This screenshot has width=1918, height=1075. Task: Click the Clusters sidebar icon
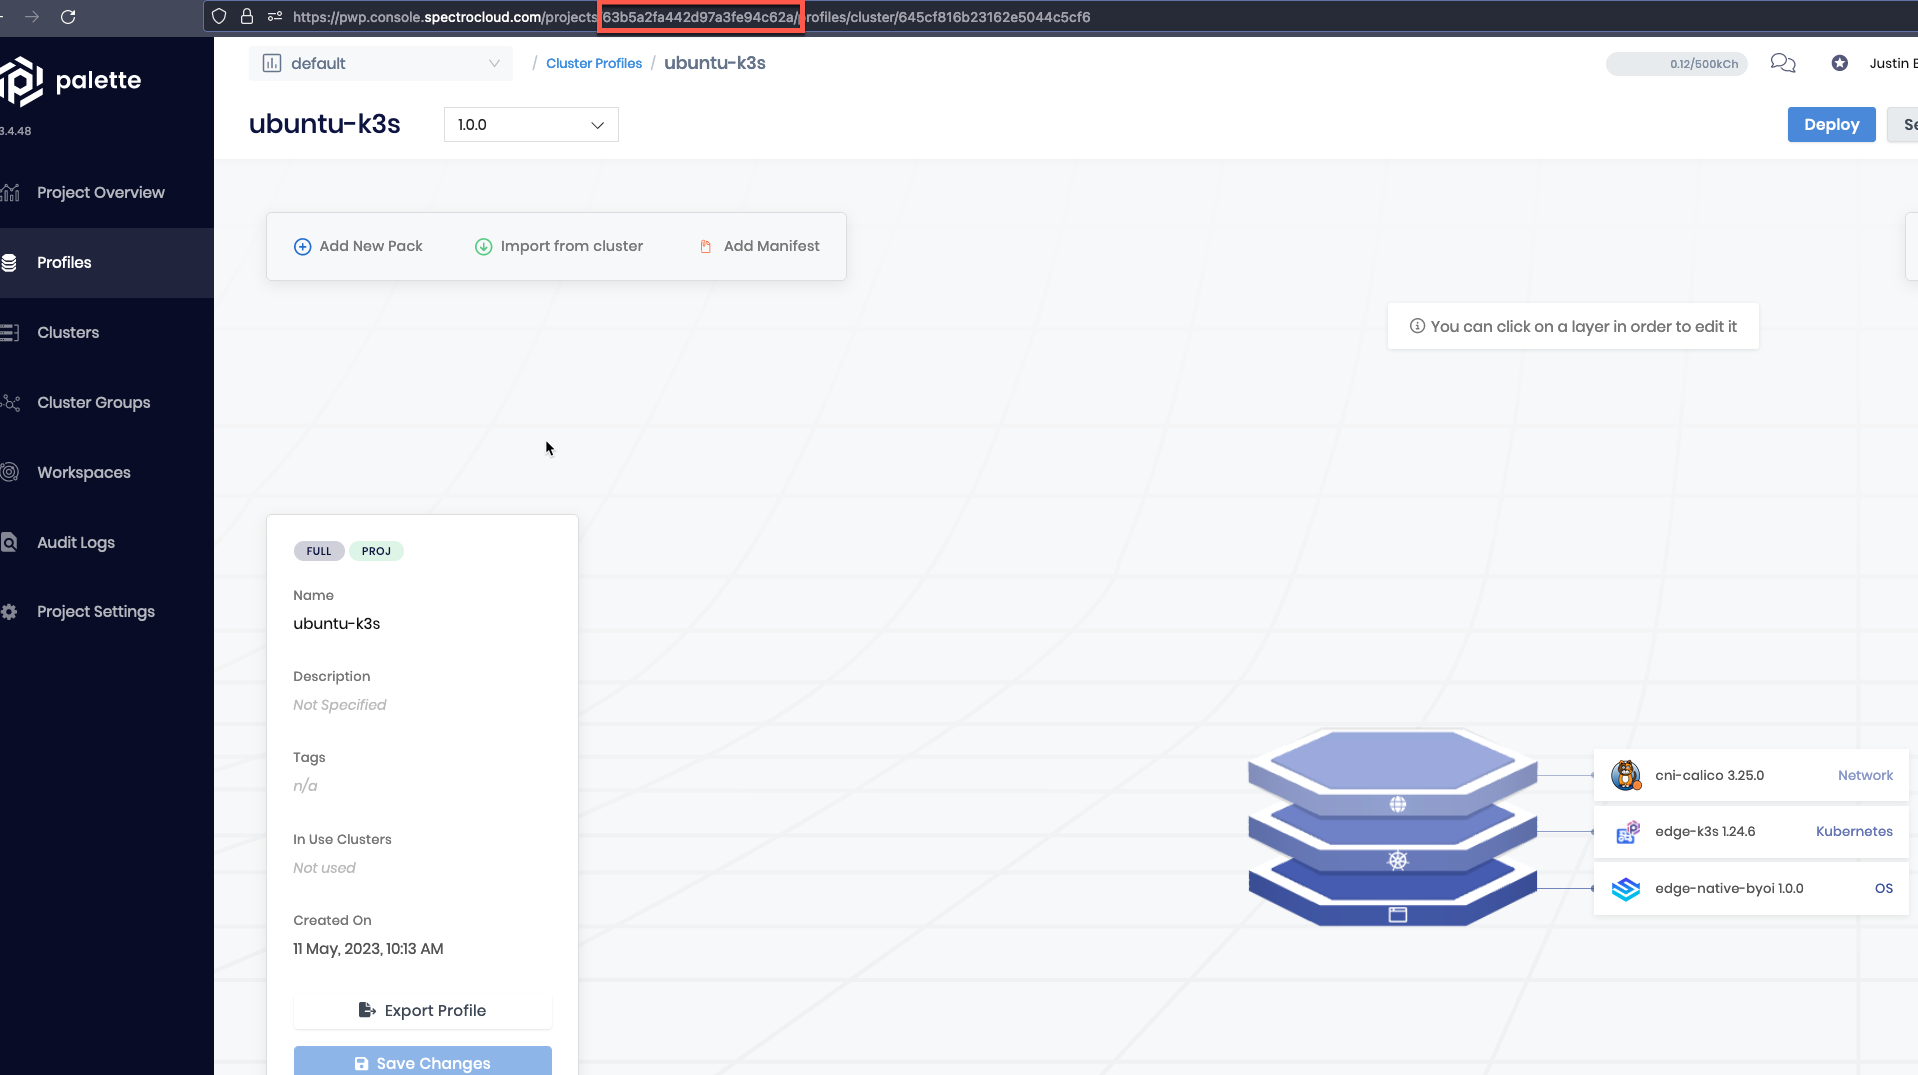point(9,332)
